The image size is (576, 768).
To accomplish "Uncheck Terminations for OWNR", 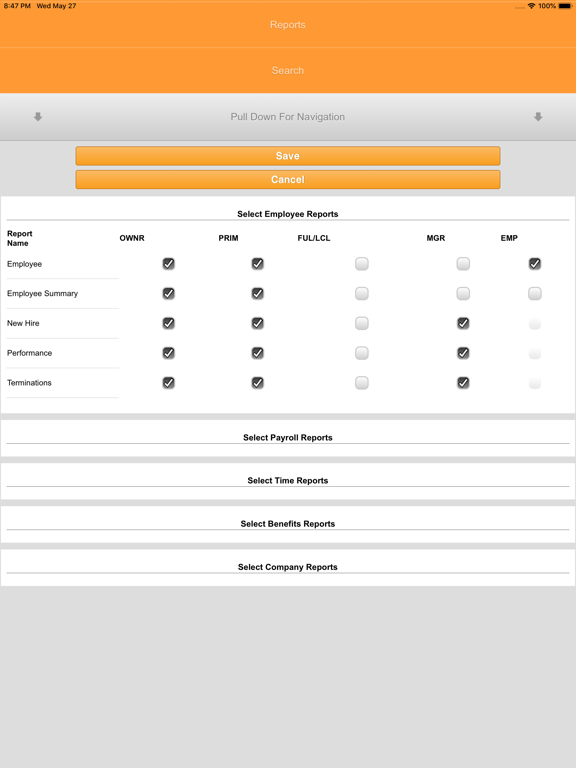I will pos(168,383).
